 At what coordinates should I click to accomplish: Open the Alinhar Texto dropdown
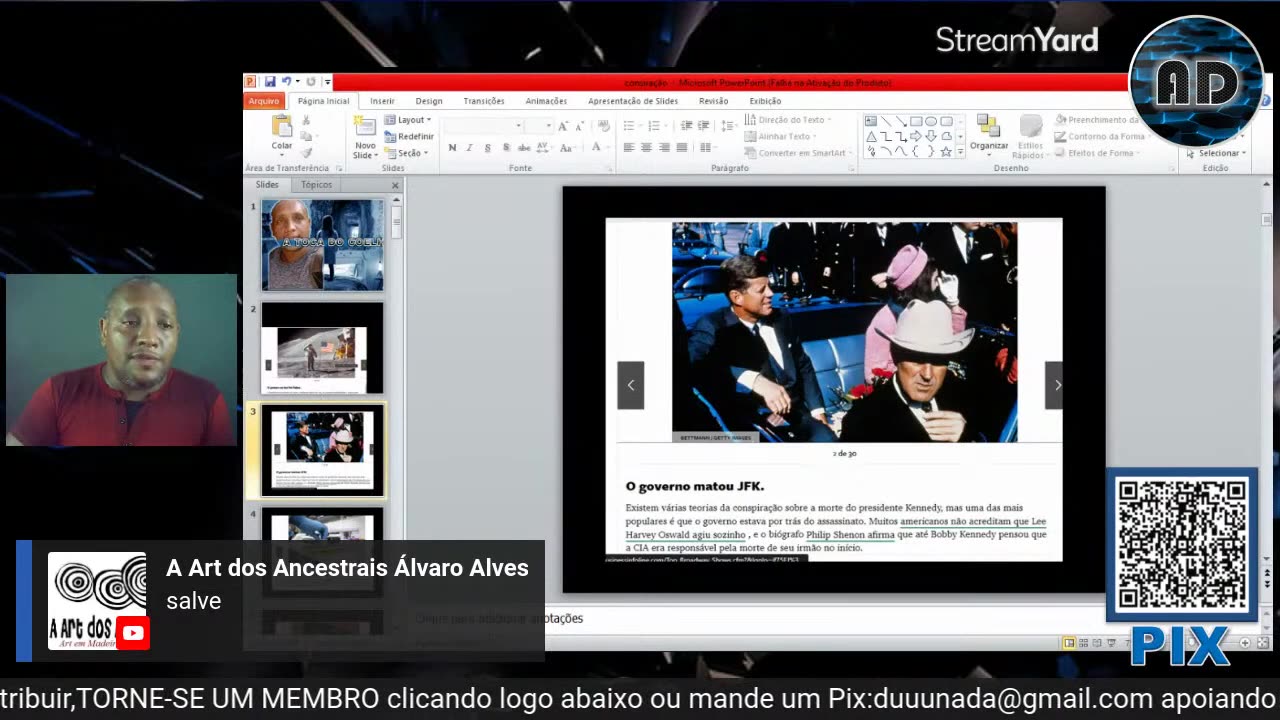point(781,136)
